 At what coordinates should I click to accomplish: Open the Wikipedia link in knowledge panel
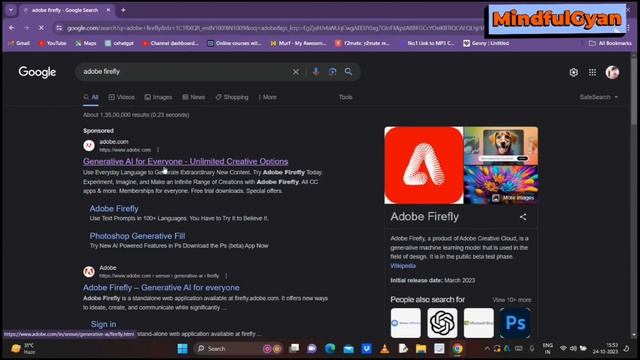click(403, 266)
